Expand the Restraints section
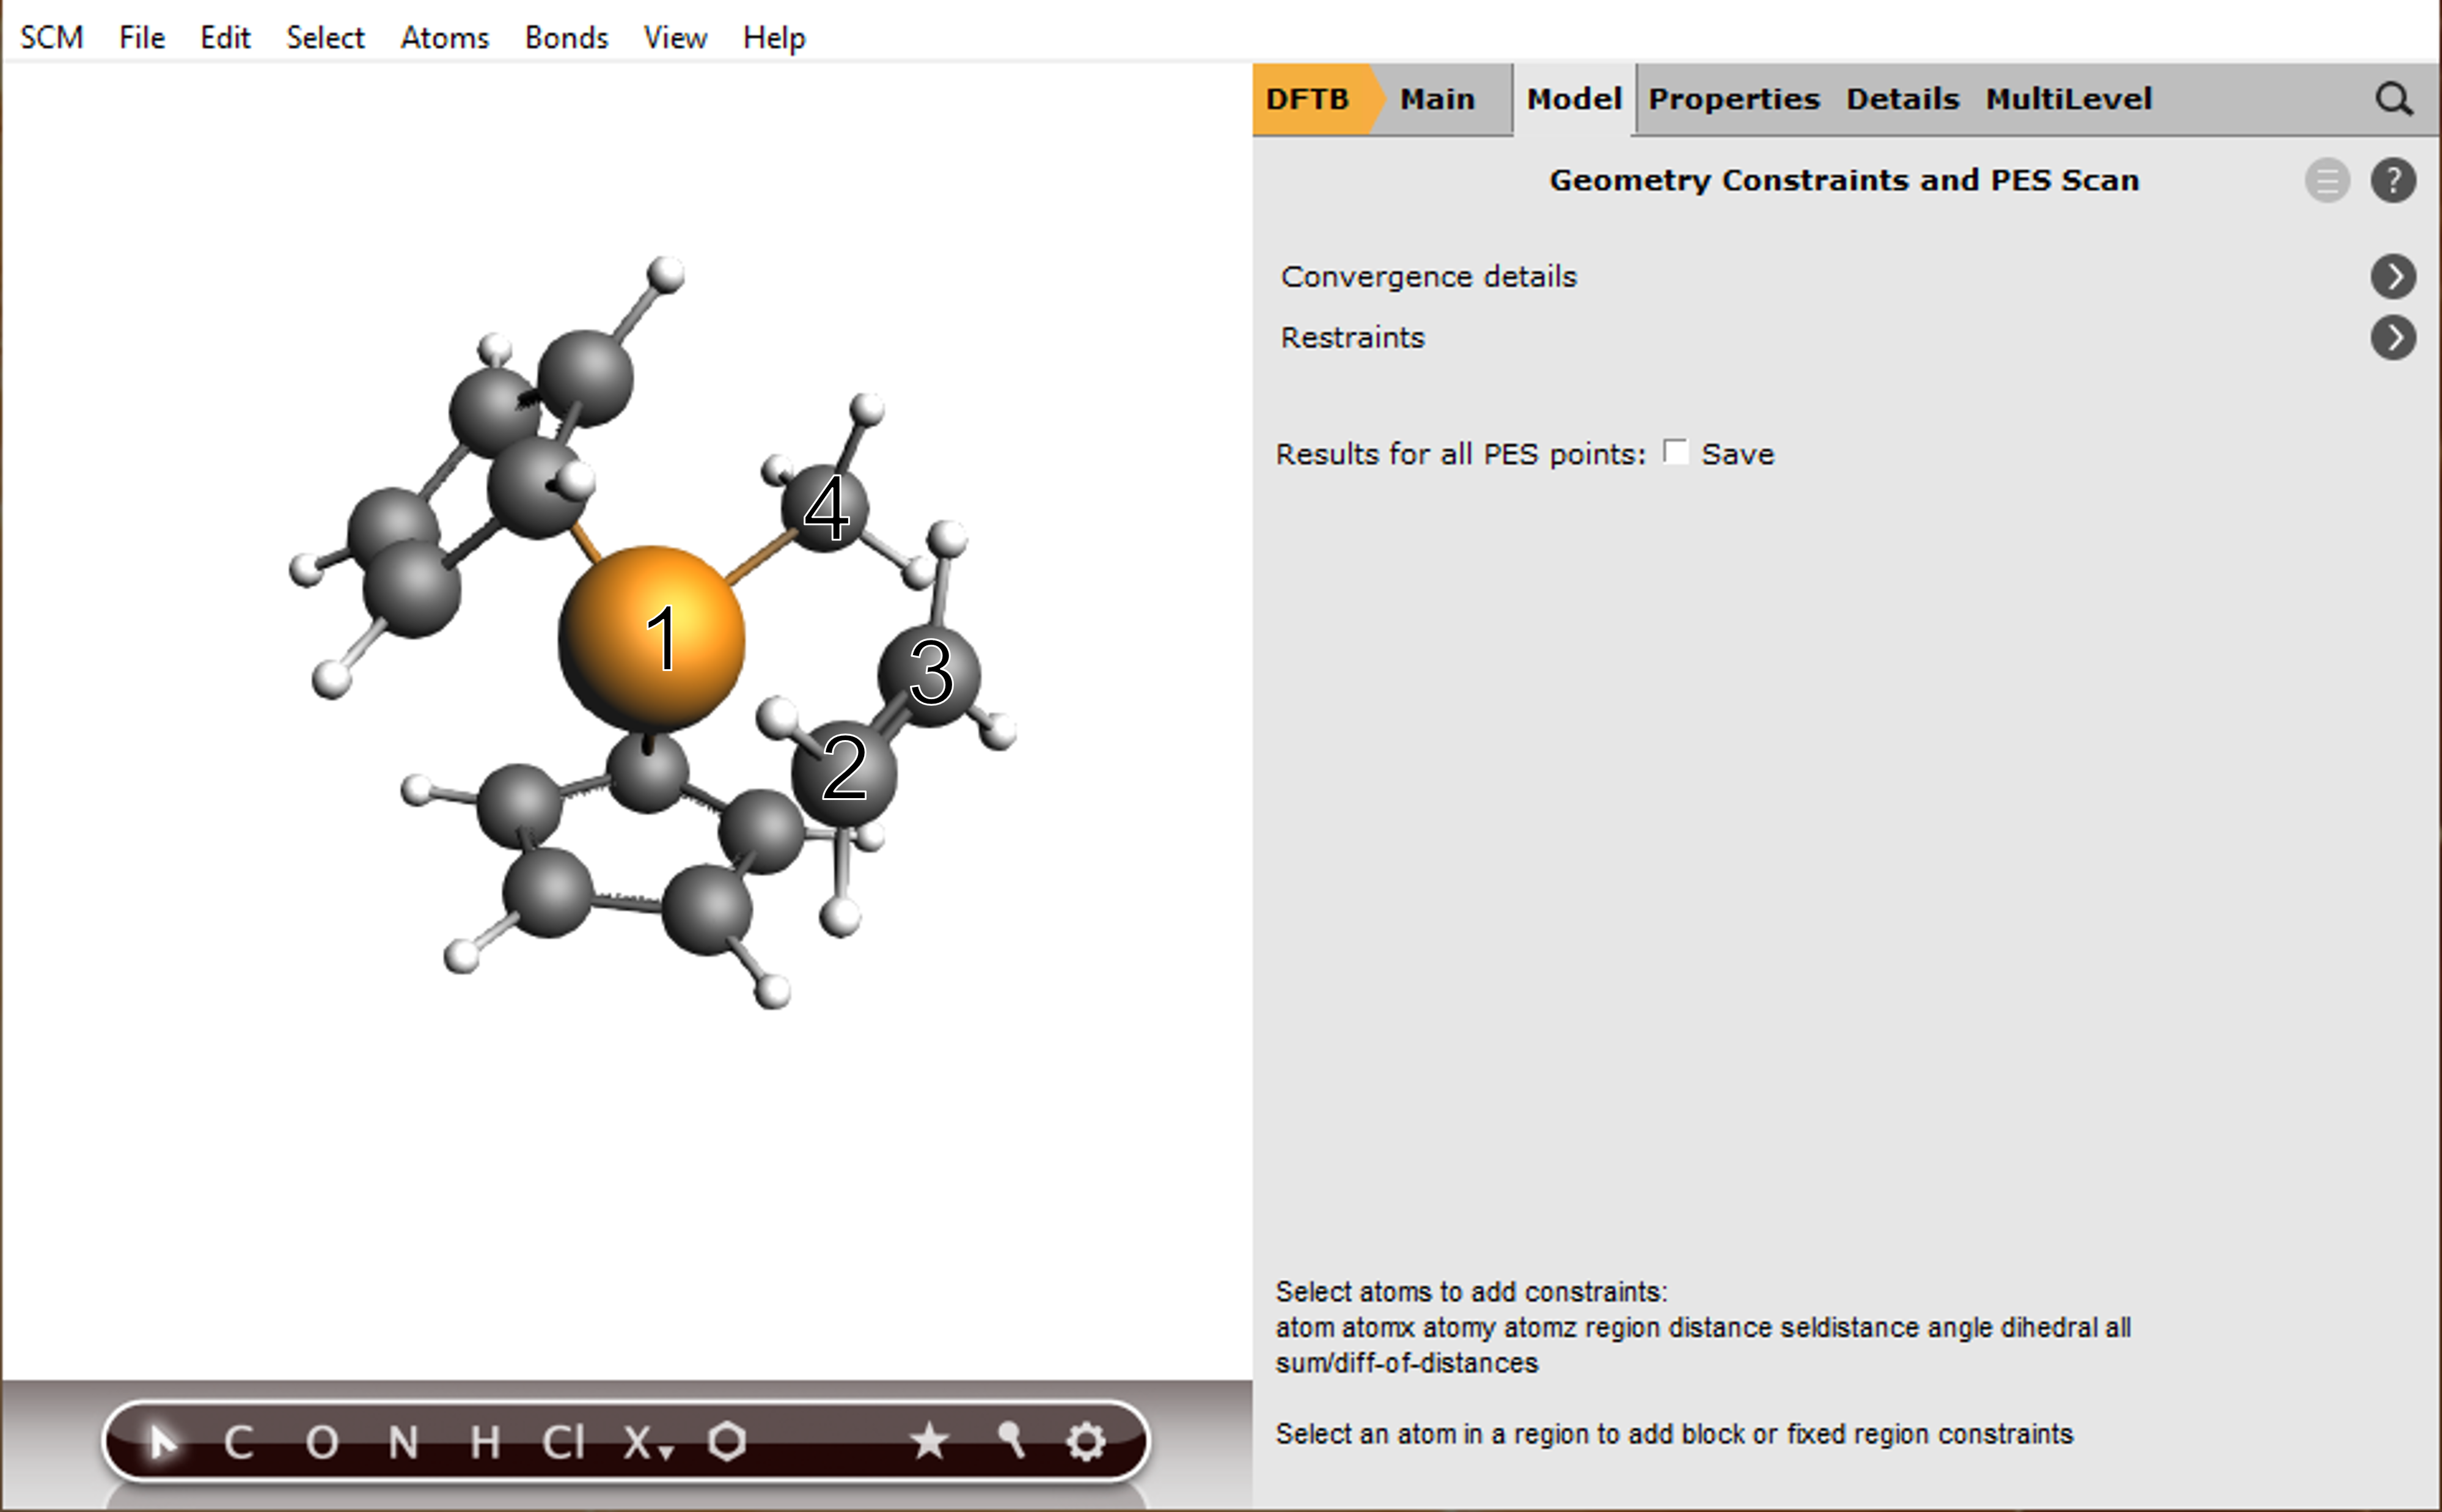Viewport: 2442px width, 1512px height. pos(2394,338)
